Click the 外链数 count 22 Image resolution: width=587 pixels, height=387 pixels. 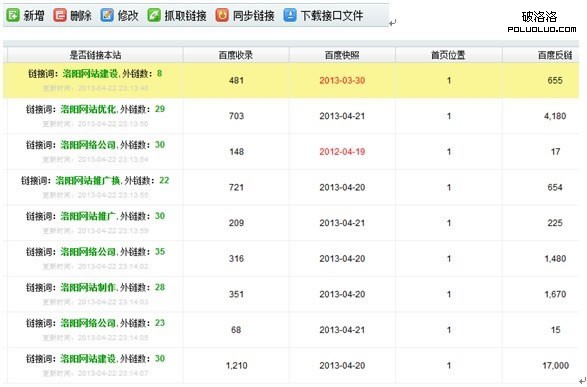pos(164,180)
